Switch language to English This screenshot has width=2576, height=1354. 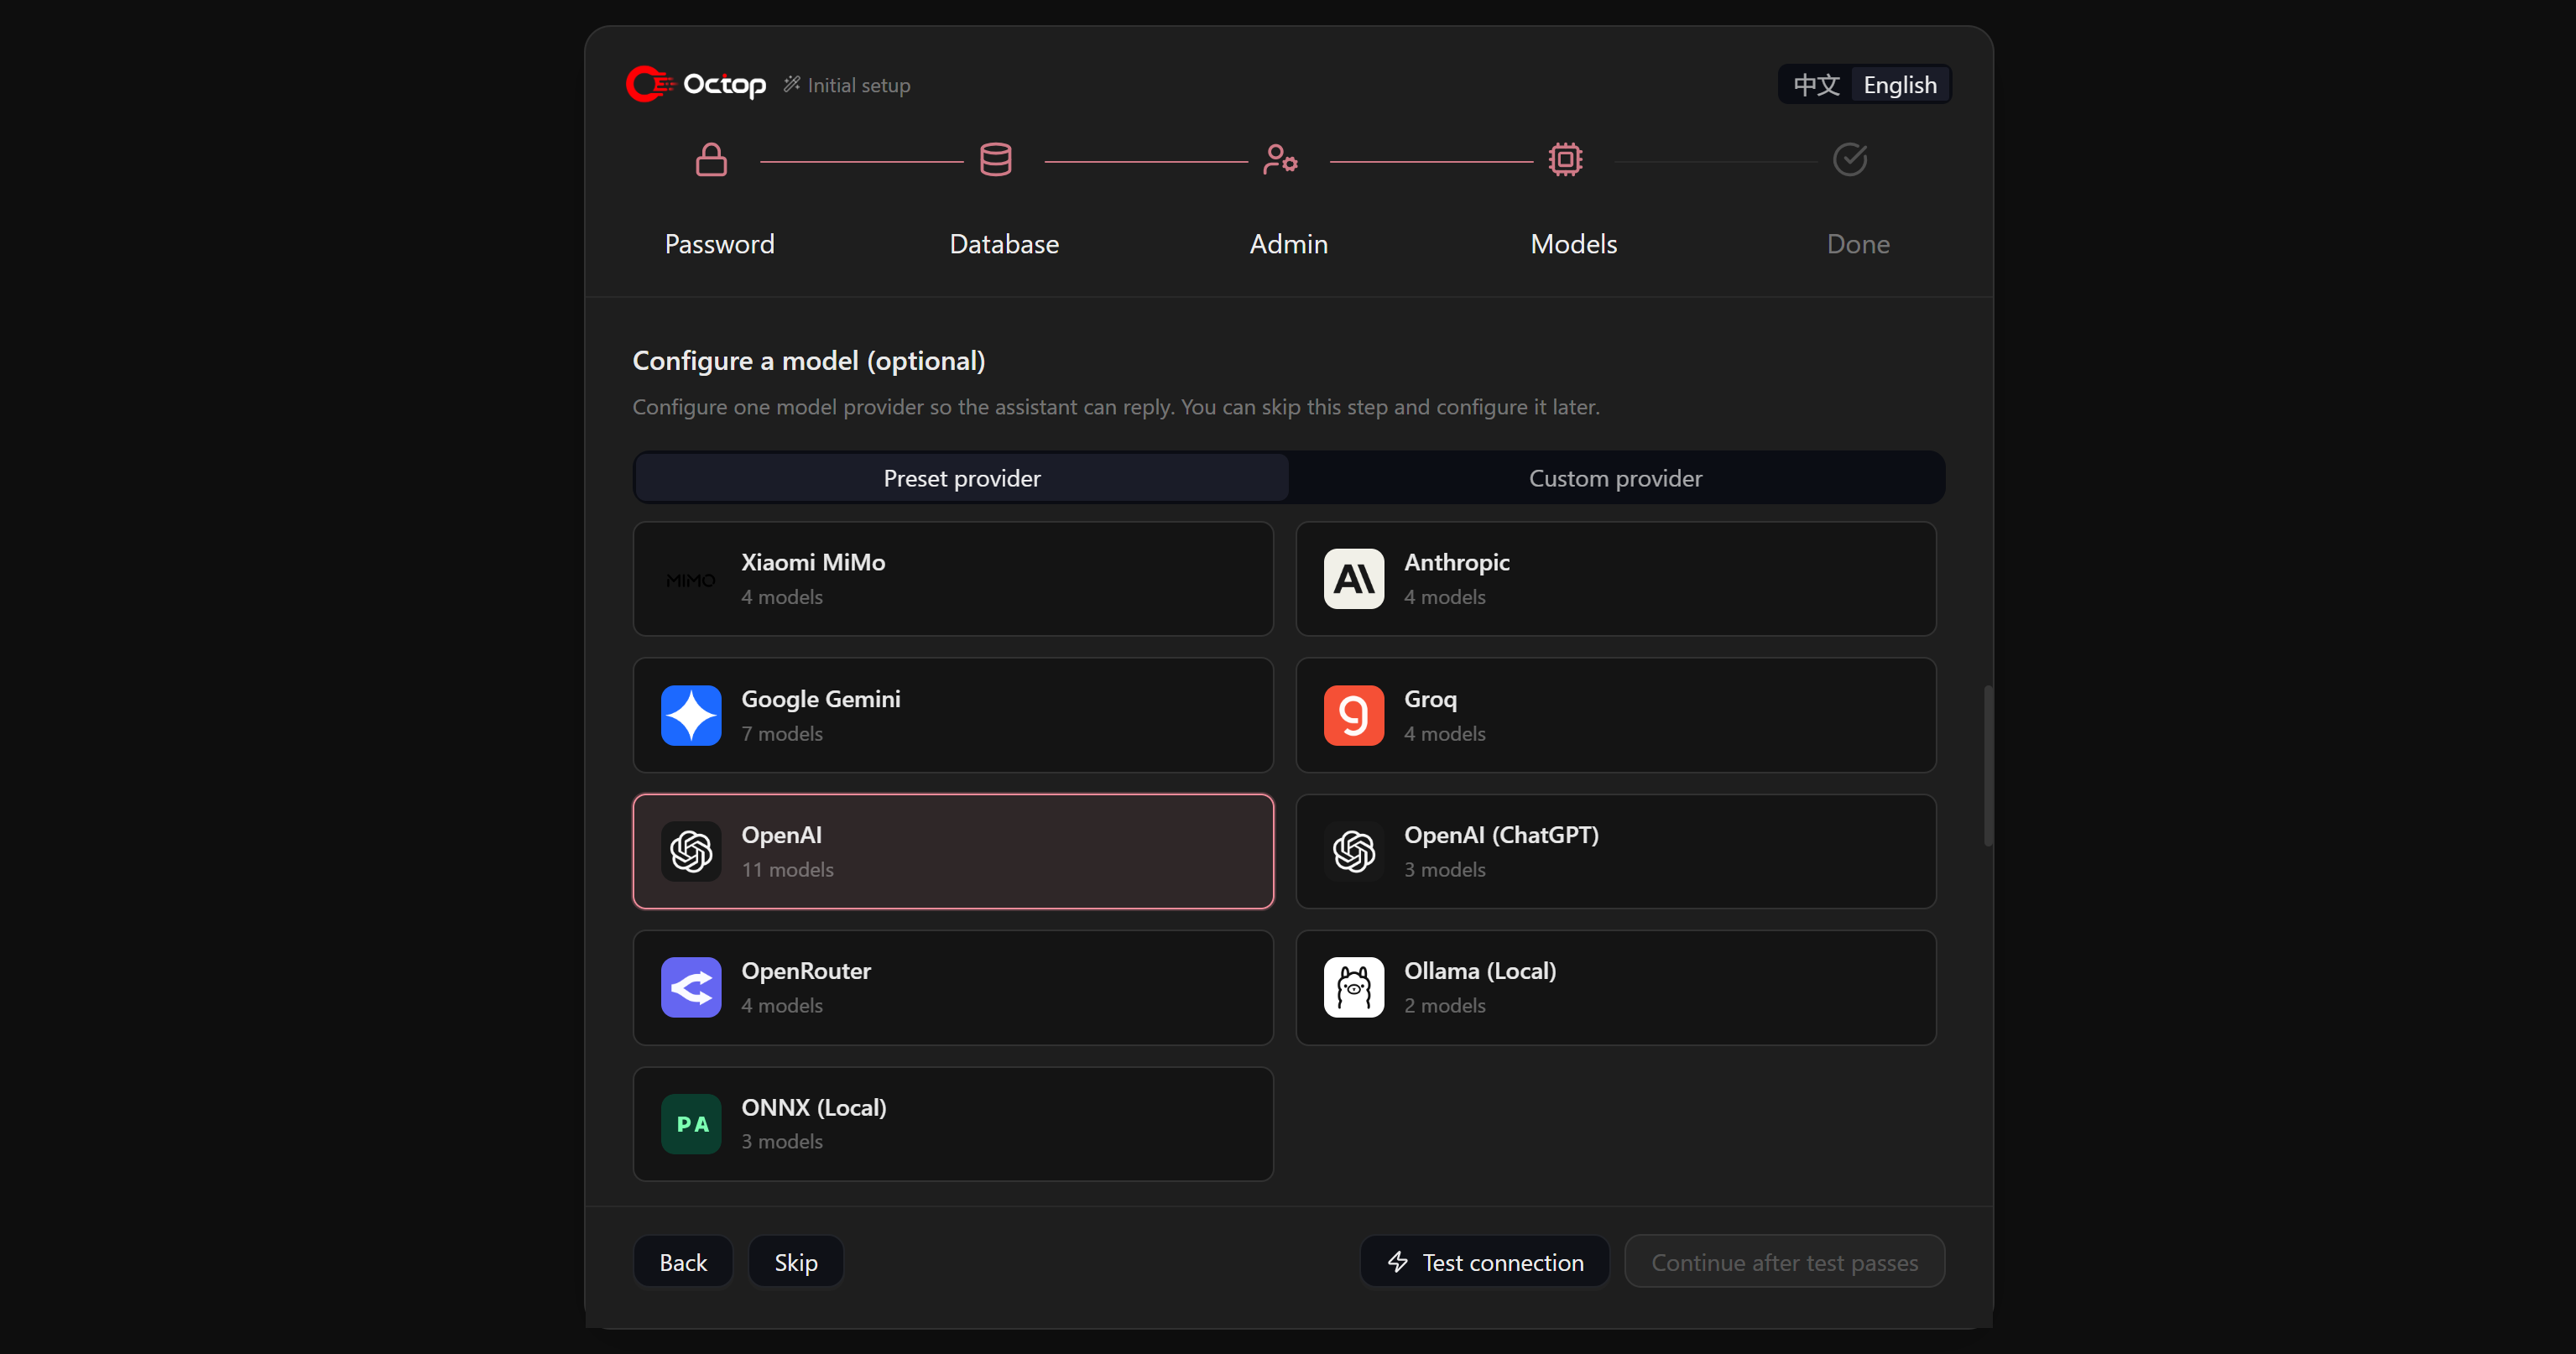(1900, 85)
